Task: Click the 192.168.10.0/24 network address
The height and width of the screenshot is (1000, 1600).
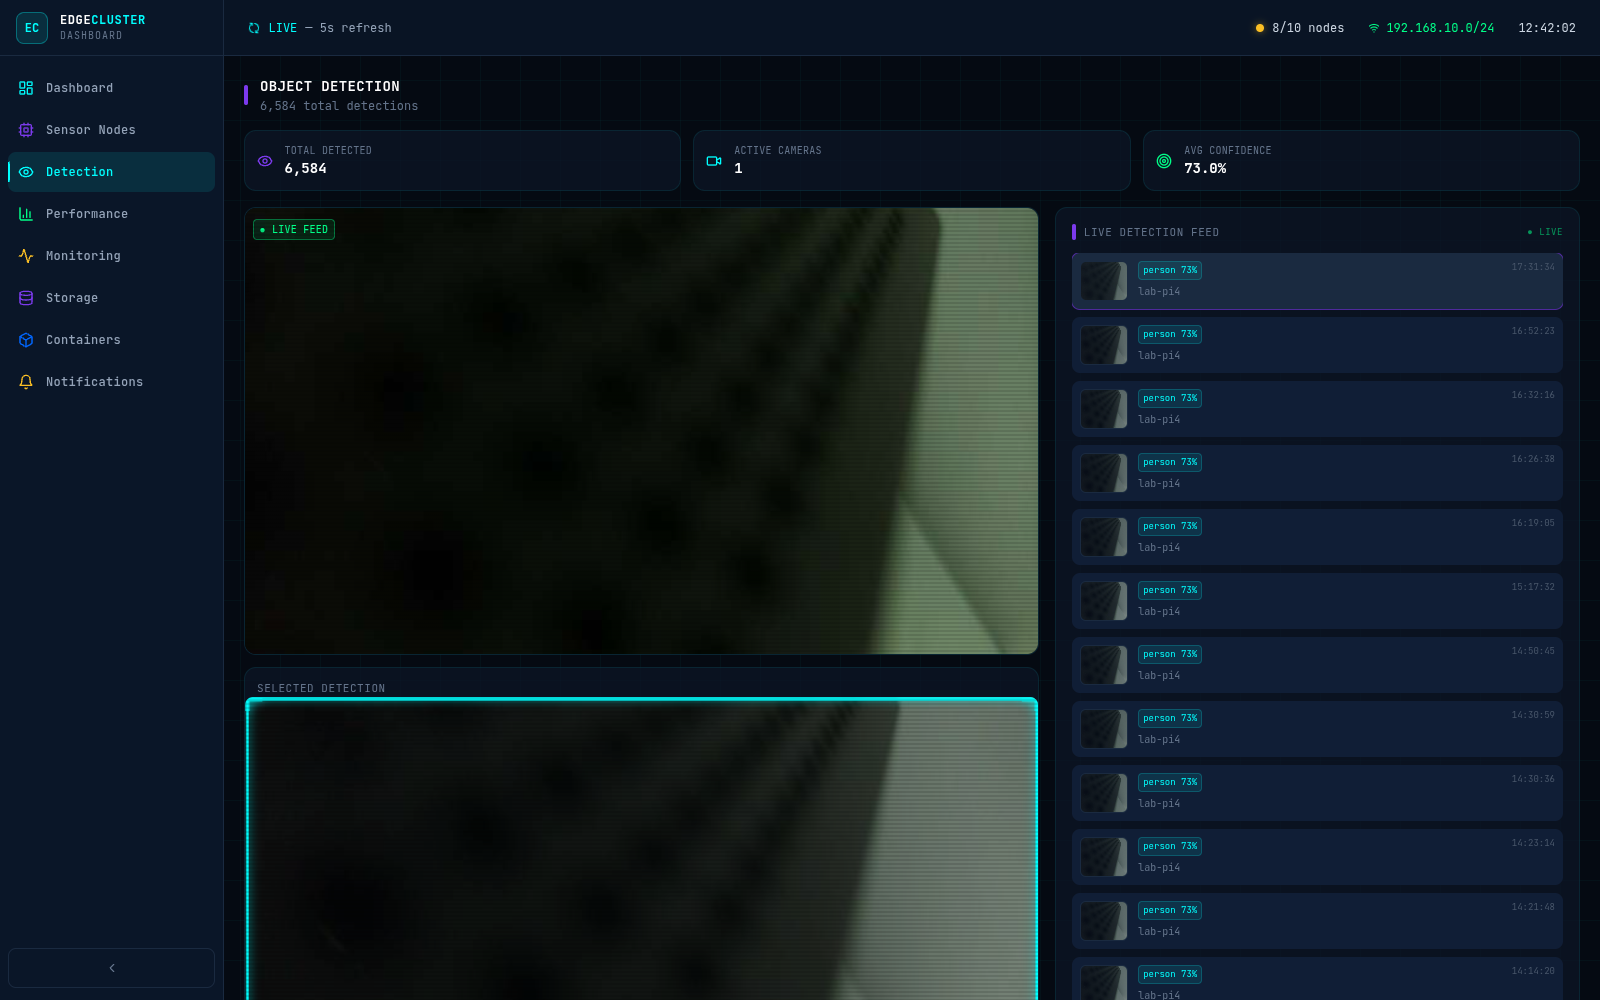Action: click(1440, 28)
